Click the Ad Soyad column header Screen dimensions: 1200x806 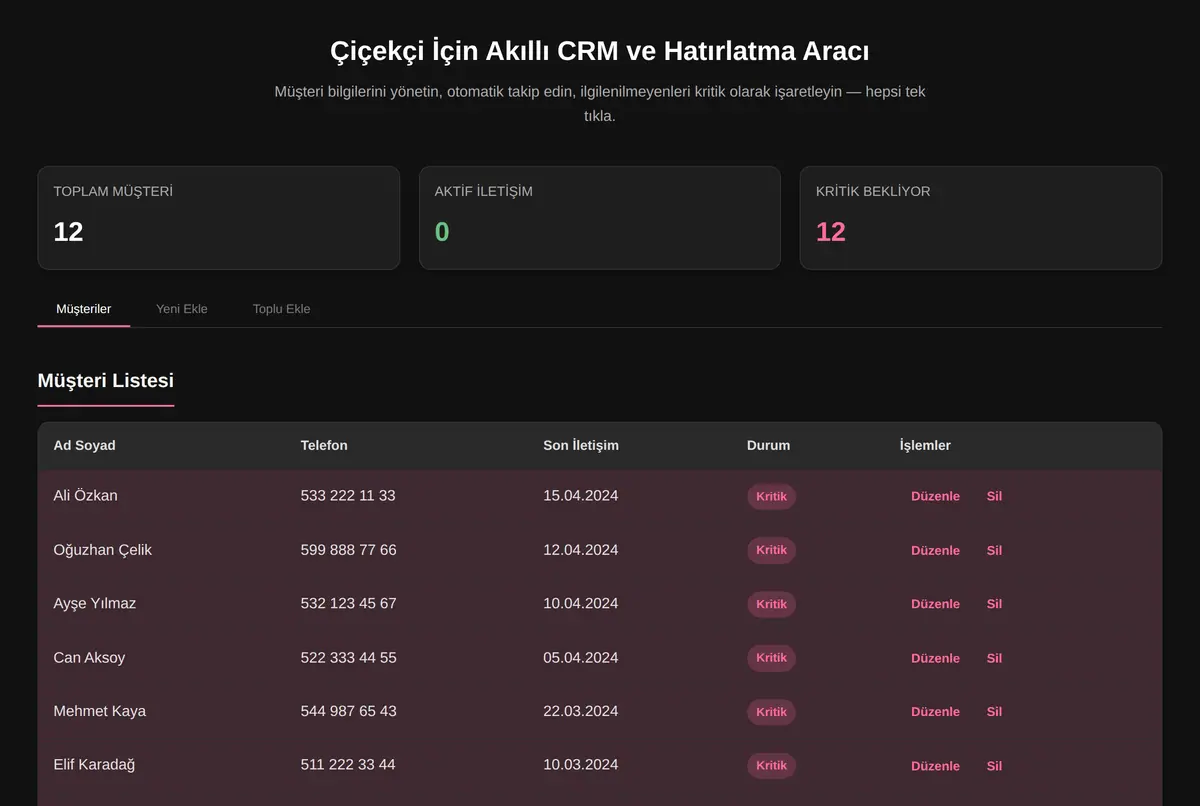tap(84, 445)
